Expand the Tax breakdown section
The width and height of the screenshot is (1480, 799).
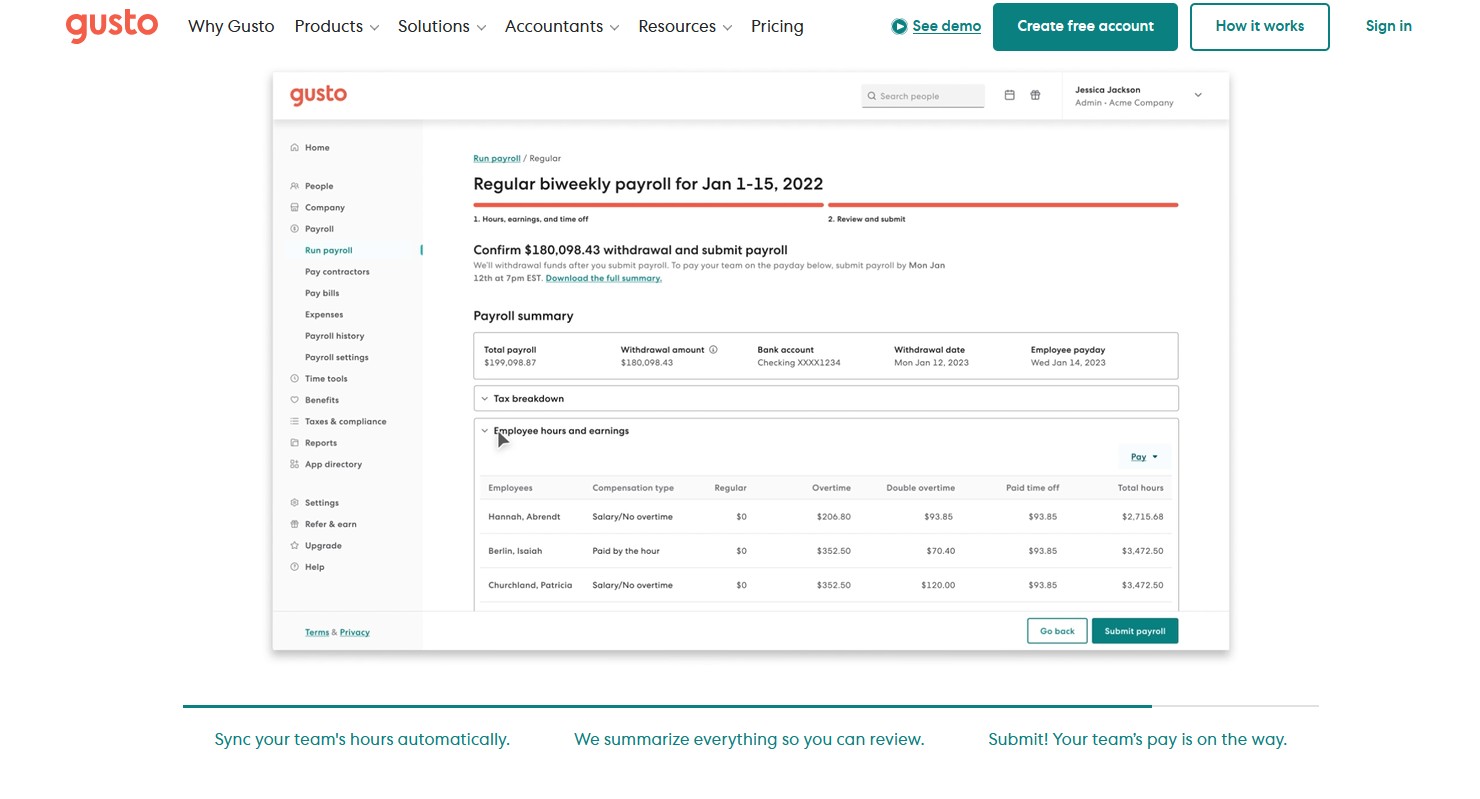pos(486,398)
